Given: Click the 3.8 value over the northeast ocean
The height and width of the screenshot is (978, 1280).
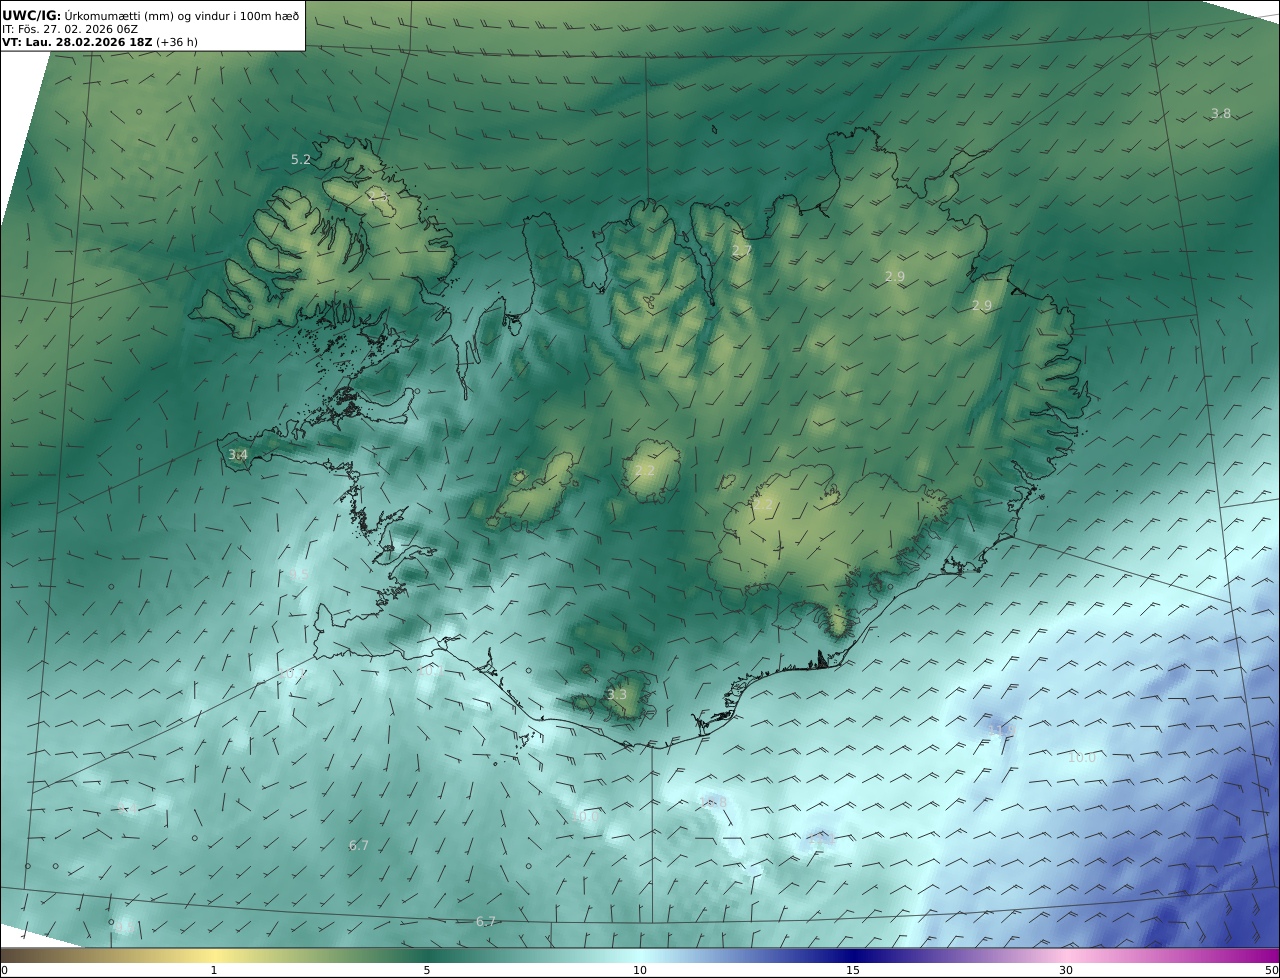Looking at the screenshot, I should 1221,114.
